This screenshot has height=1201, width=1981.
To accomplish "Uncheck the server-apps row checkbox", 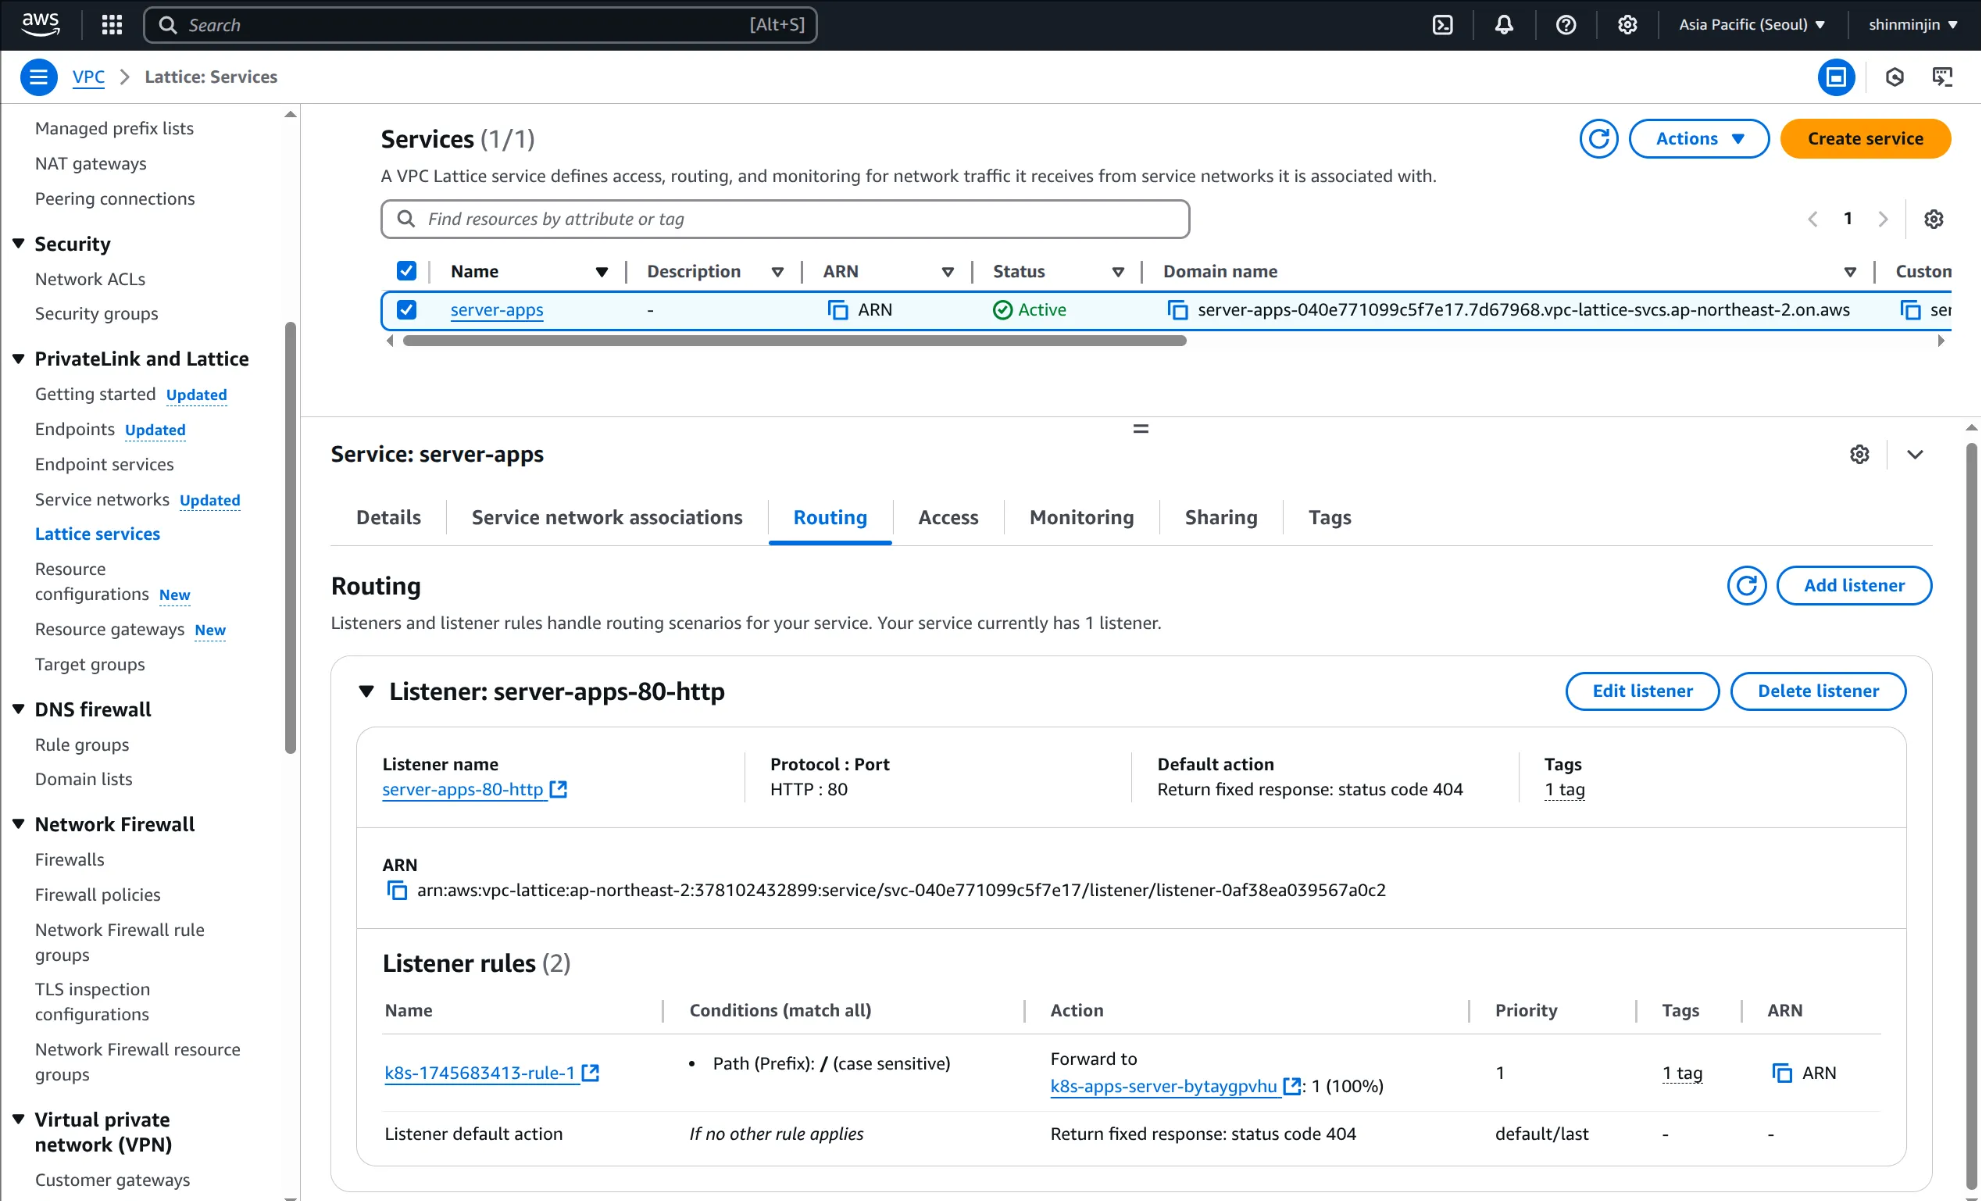I will click(x=406, y=310).
